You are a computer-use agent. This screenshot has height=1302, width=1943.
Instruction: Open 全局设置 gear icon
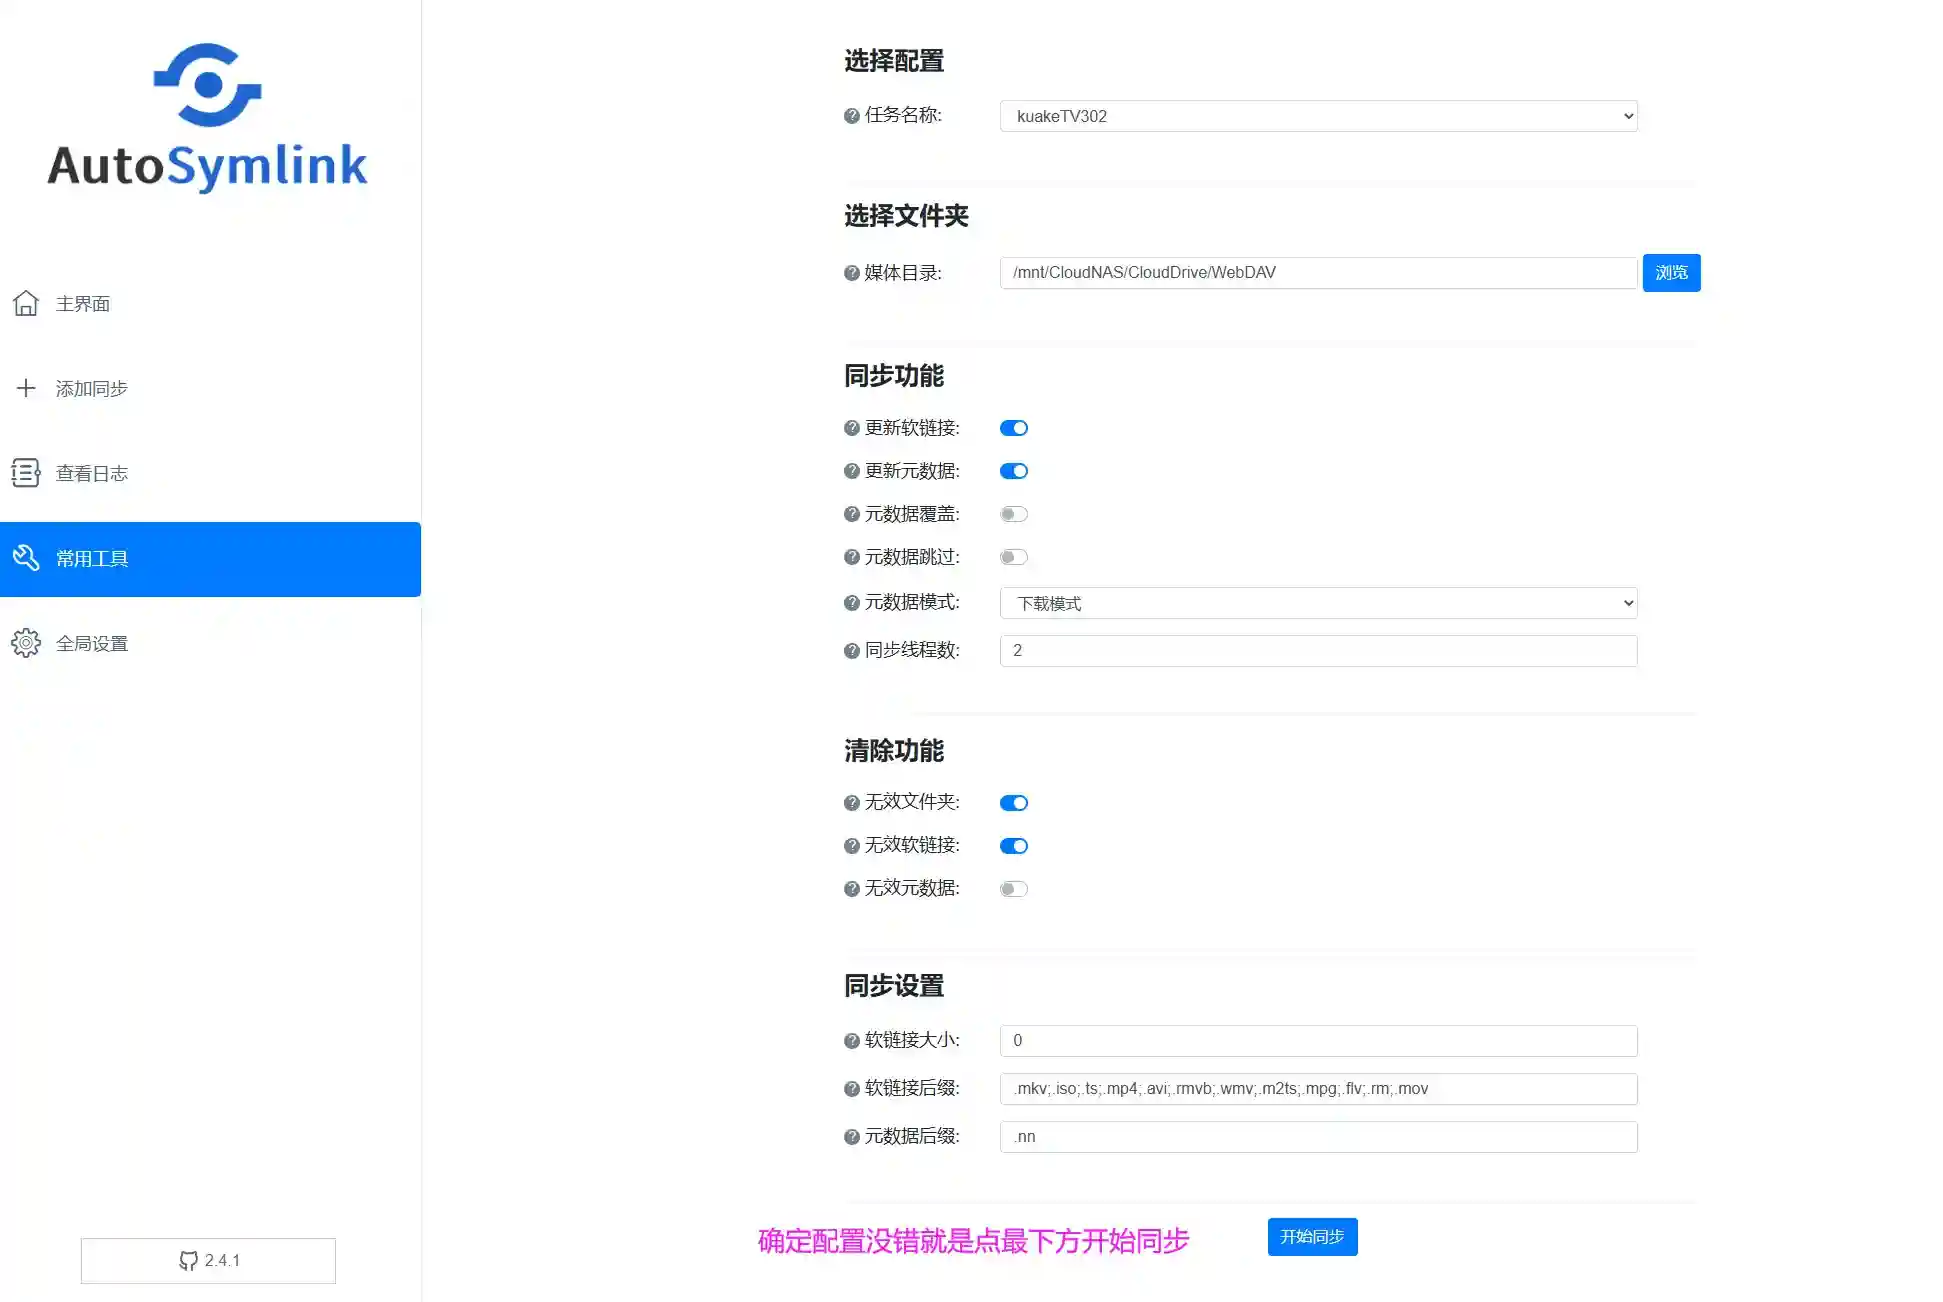click(x=26, y=643)
